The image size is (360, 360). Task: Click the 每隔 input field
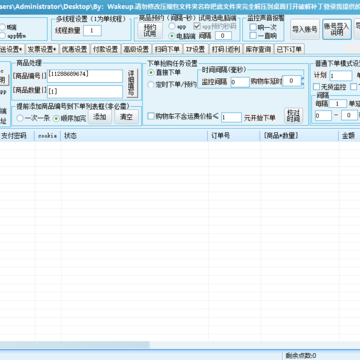pos(338,104)
